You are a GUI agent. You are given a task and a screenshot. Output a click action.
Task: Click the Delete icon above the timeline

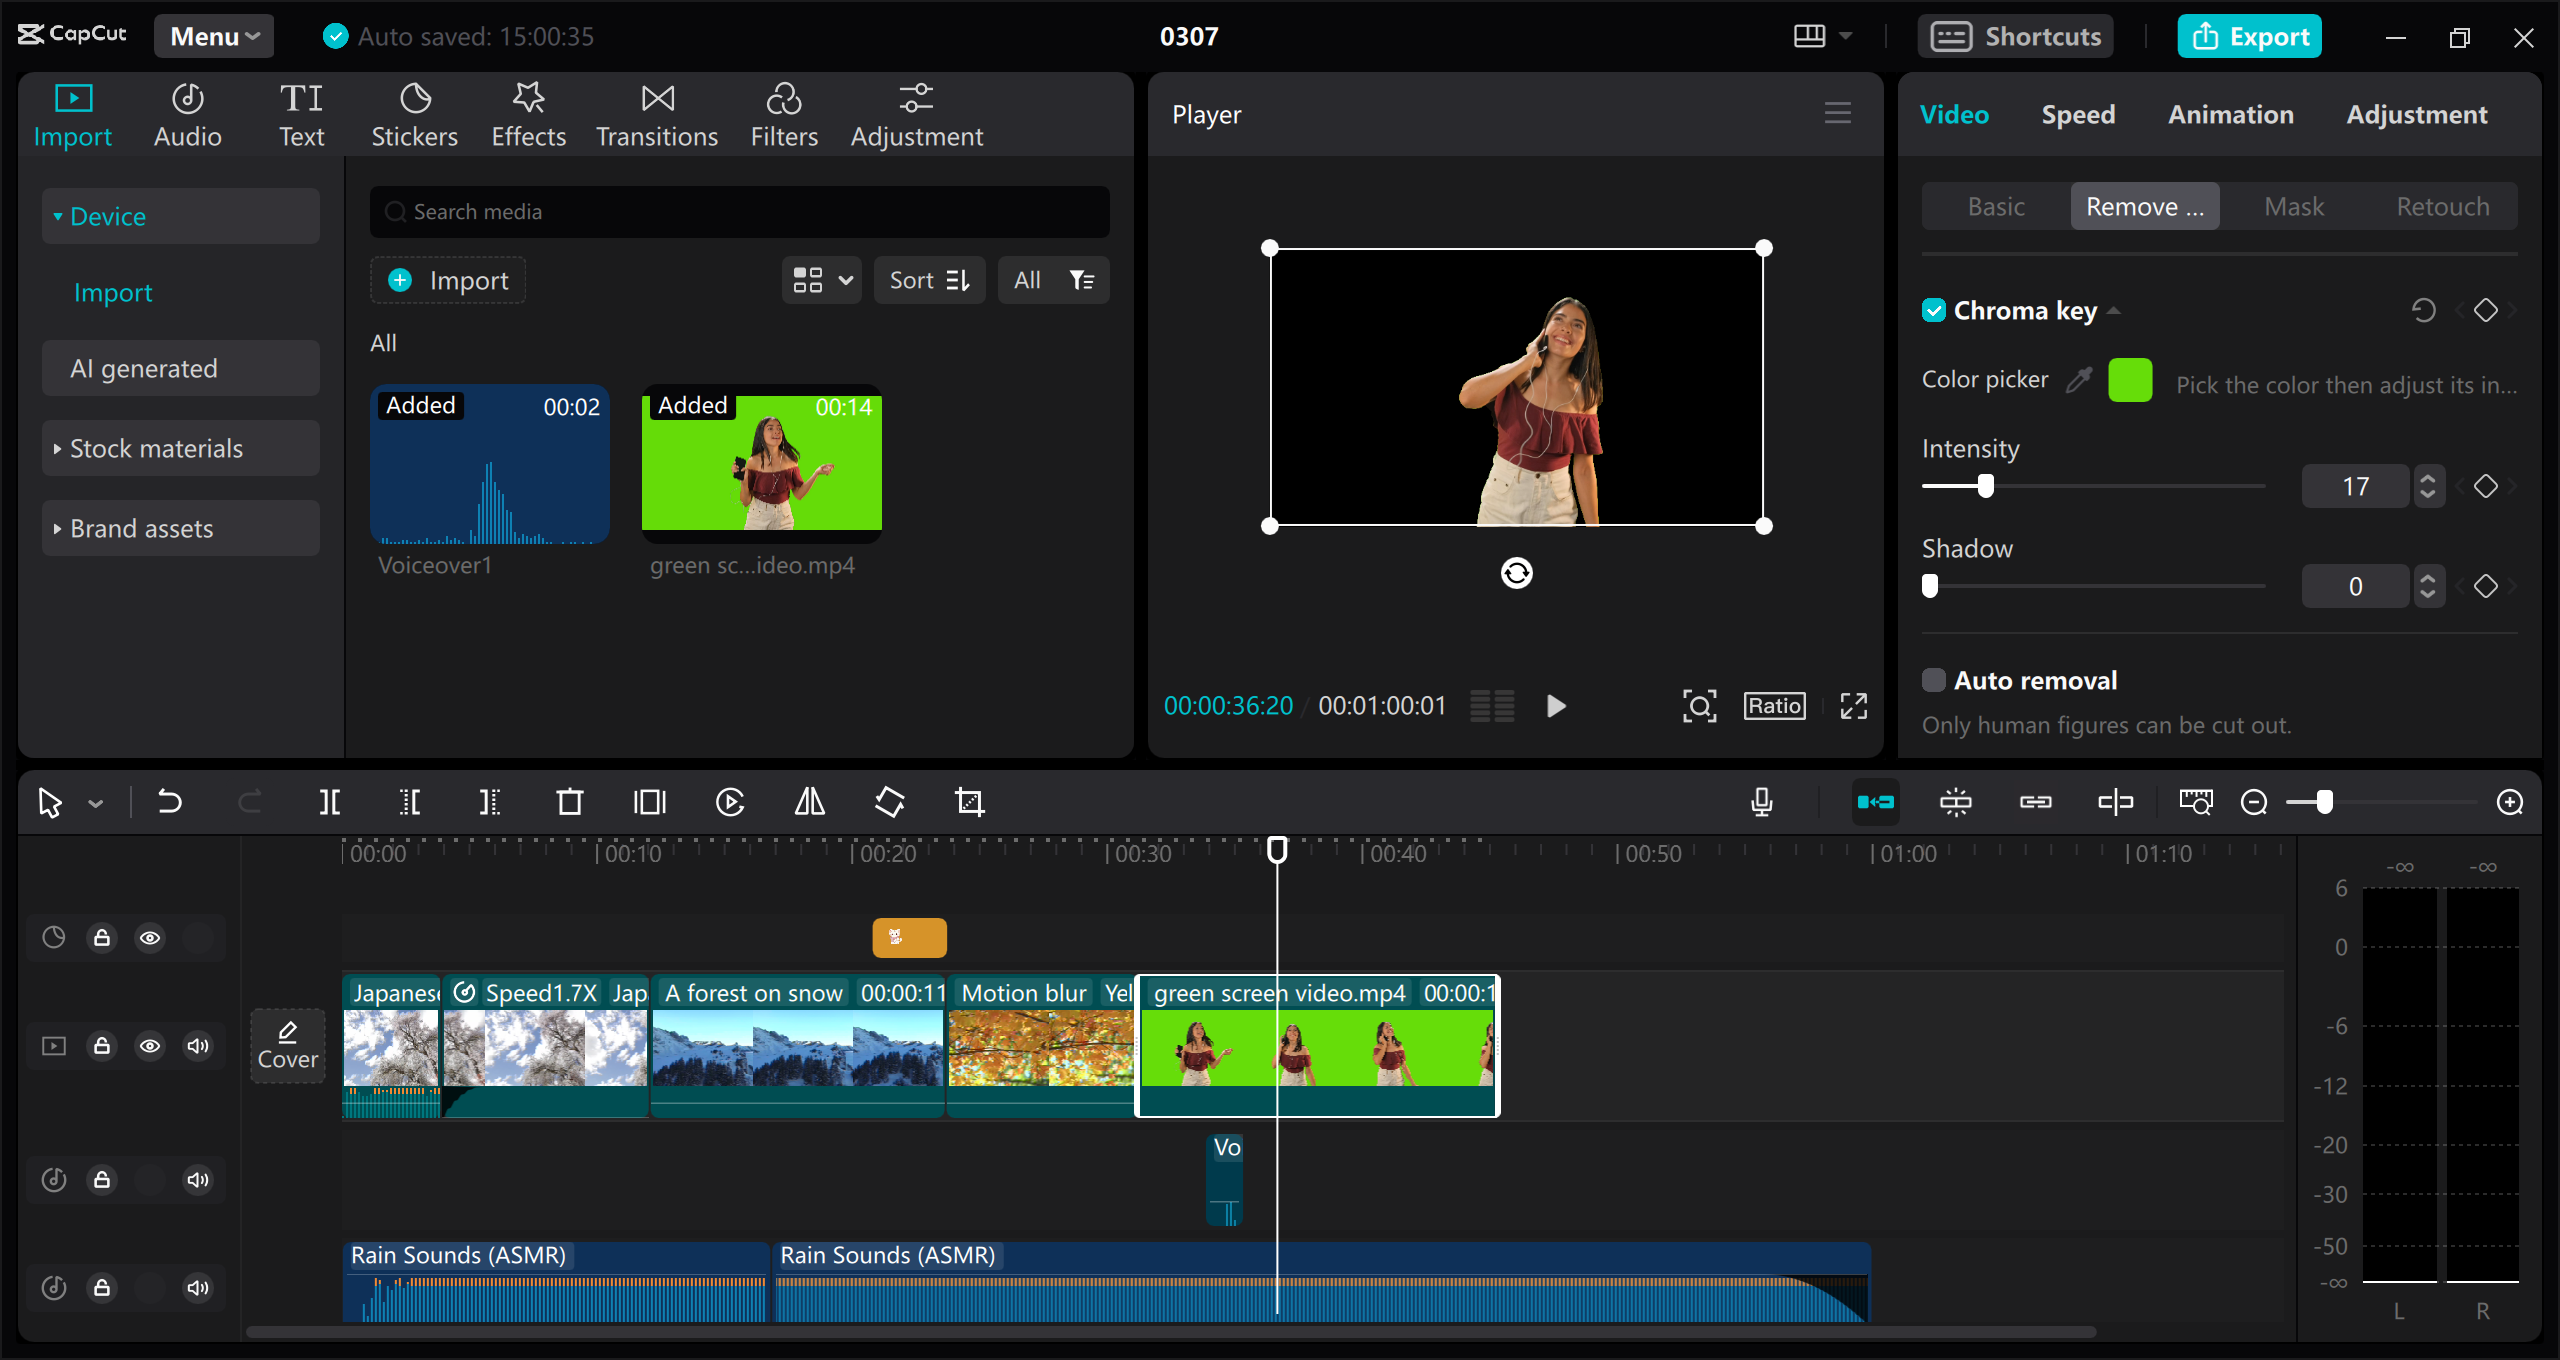pos(569,801)
